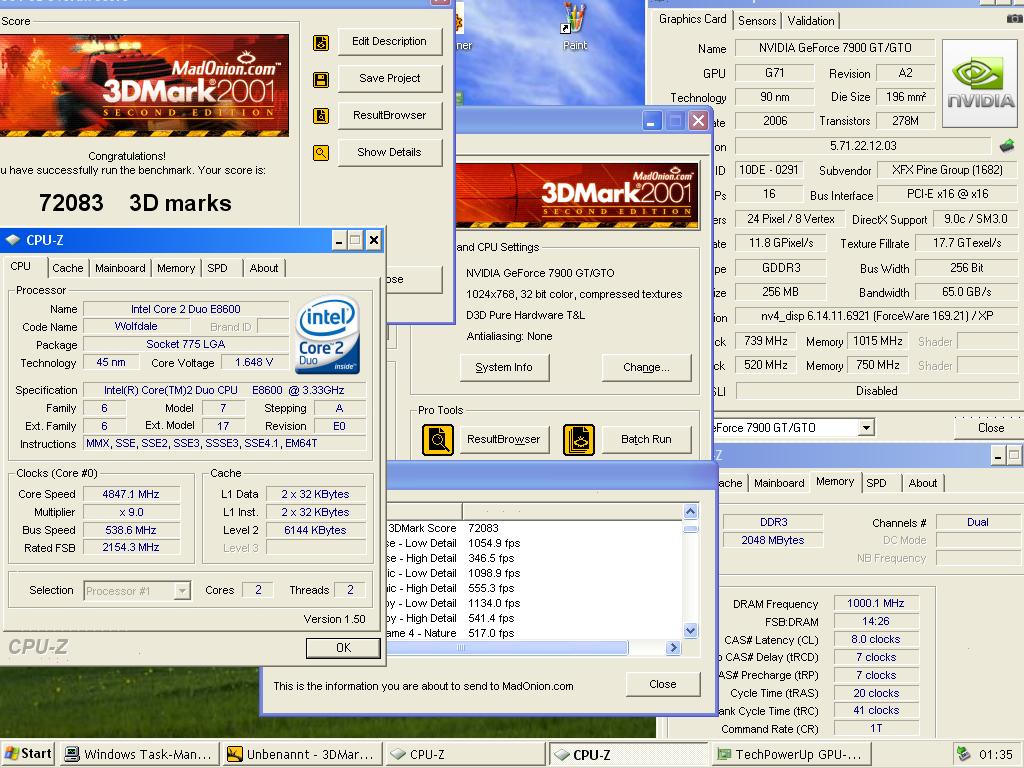The width and height of the screenshot is (1024, 768).
Task: Open the Processor #1 selection dropdown
Action: (x=182, y=591)
